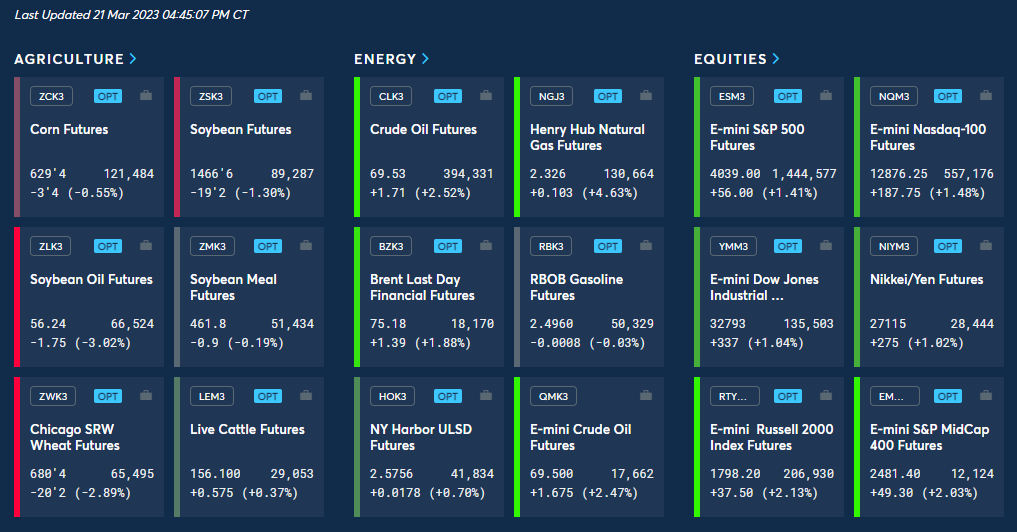Select the ESM3 ticker code

click(732, 96)
